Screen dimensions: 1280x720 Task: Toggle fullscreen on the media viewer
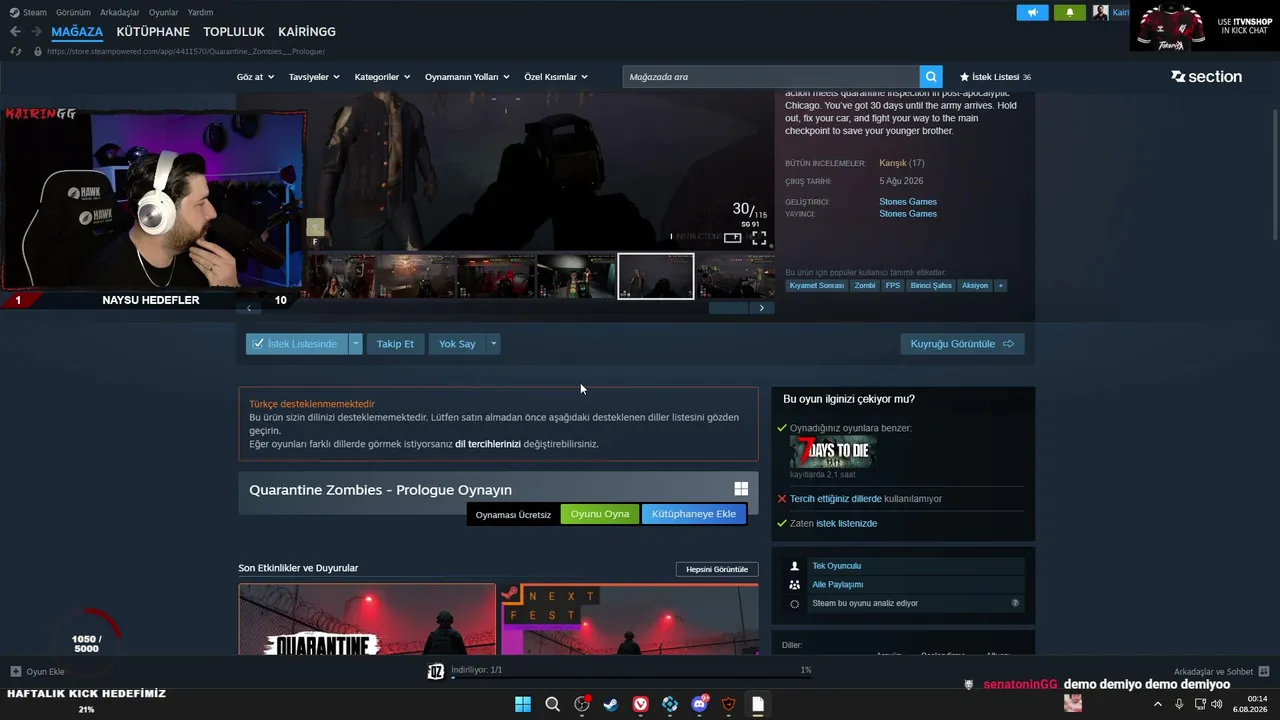click(x=759, y=238)
